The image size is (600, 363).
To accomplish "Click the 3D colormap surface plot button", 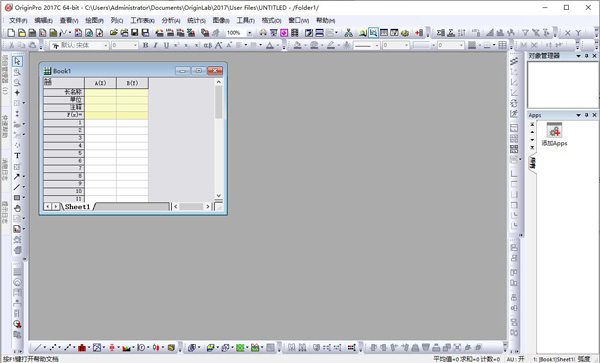I will tap(210, 347).
